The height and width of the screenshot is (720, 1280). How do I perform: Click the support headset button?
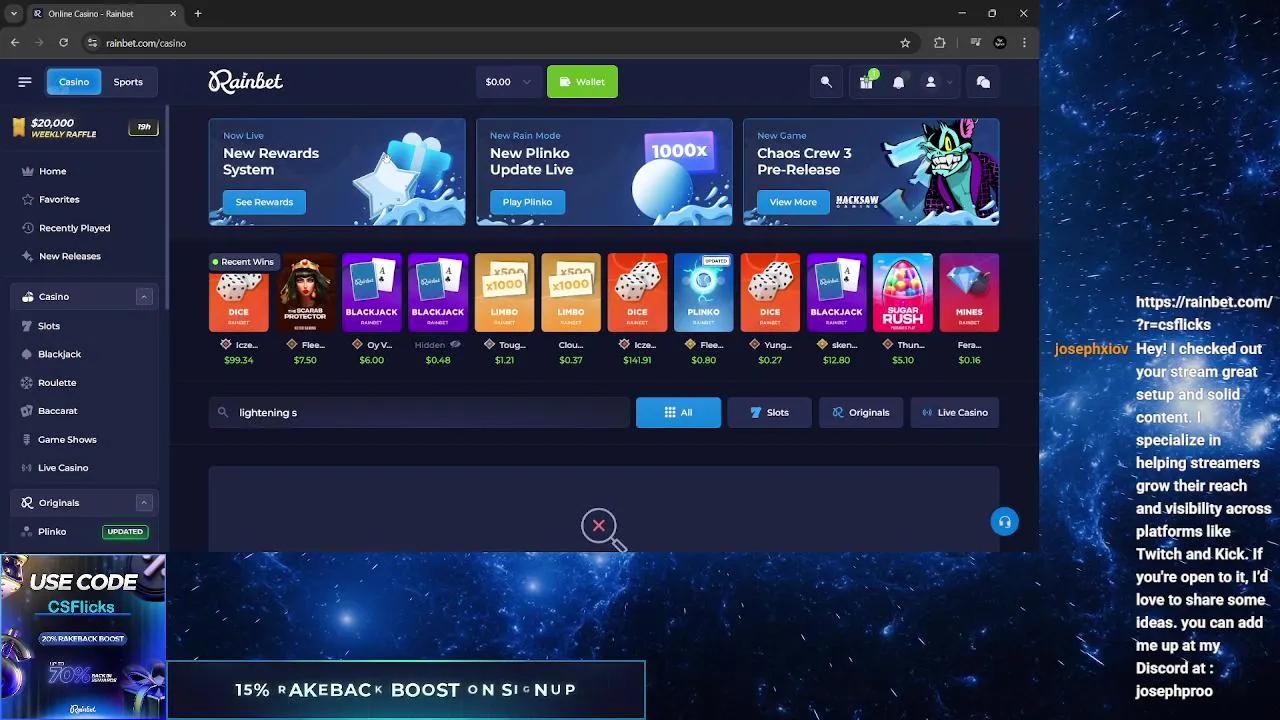tap(1005, 521)
